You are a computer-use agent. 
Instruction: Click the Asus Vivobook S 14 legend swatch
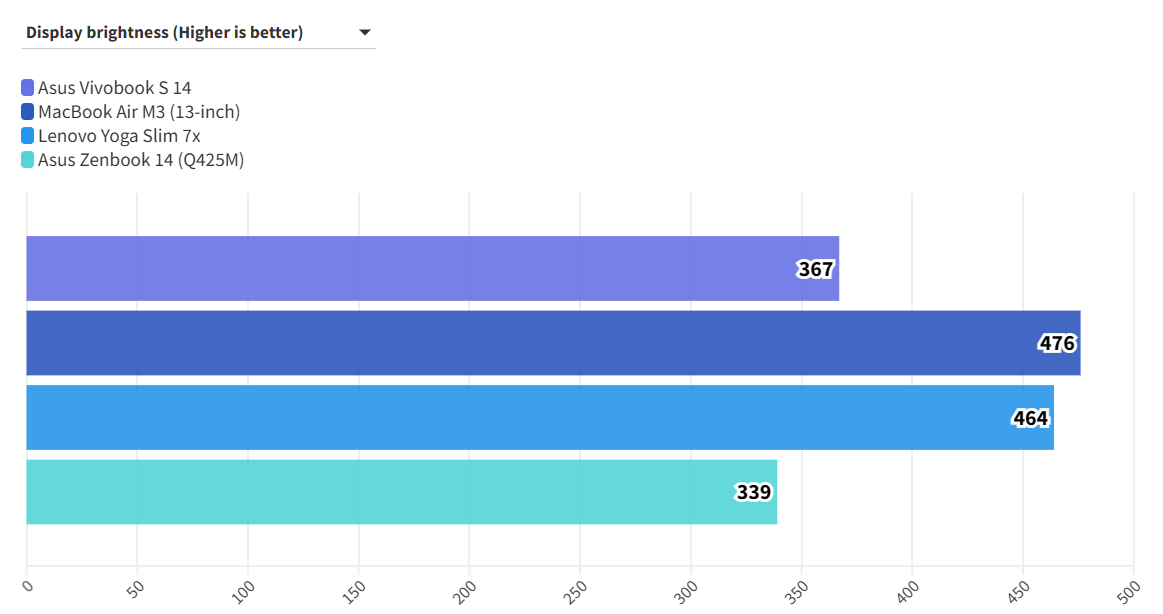pyautogui.click(x=27, y=88)
